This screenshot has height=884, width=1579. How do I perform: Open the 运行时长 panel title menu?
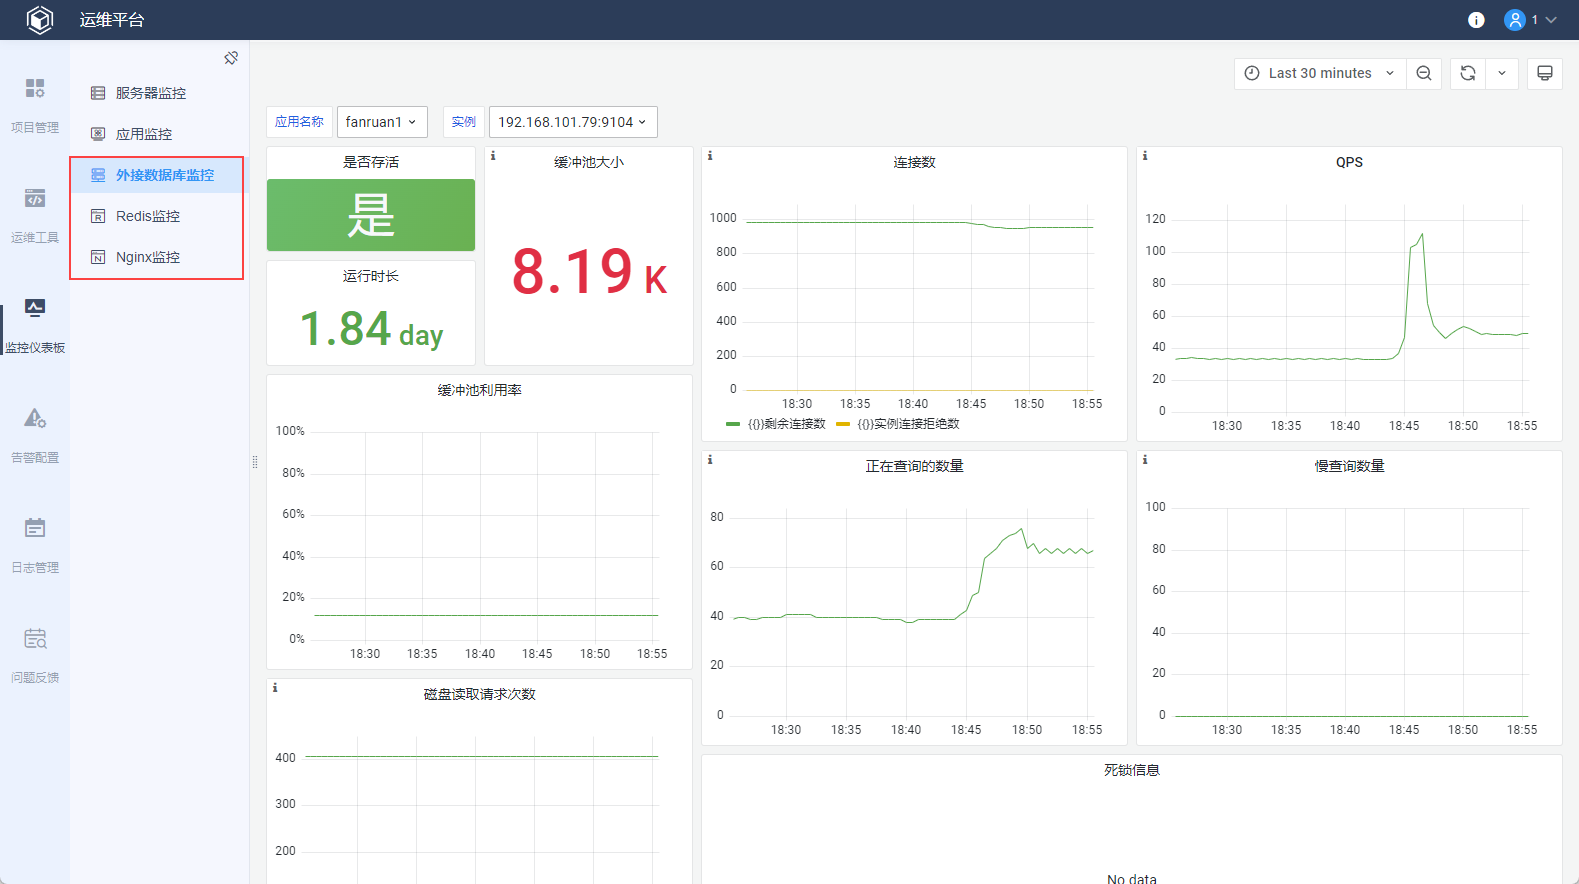coord(371,276)
